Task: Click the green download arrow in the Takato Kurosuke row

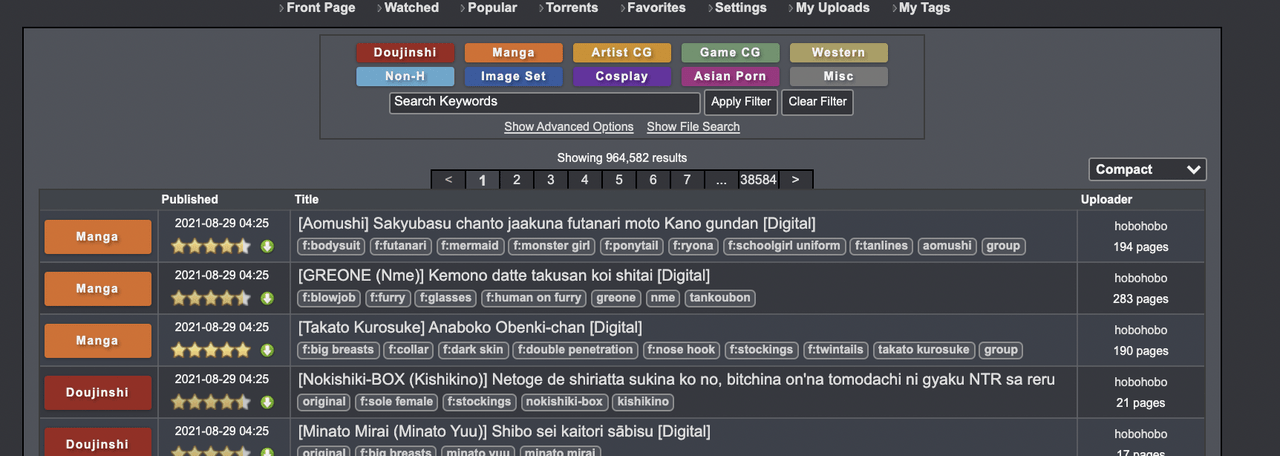Action: coord(267,350)
